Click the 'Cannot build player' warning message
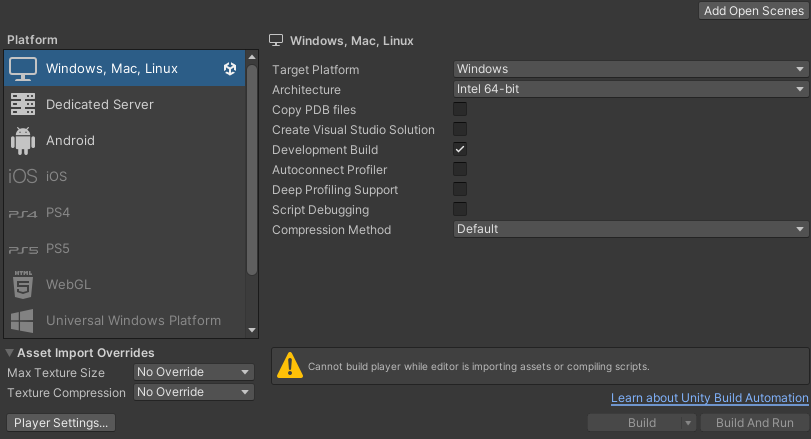Screen dimensions: 811x439 (x=478, y=366)
